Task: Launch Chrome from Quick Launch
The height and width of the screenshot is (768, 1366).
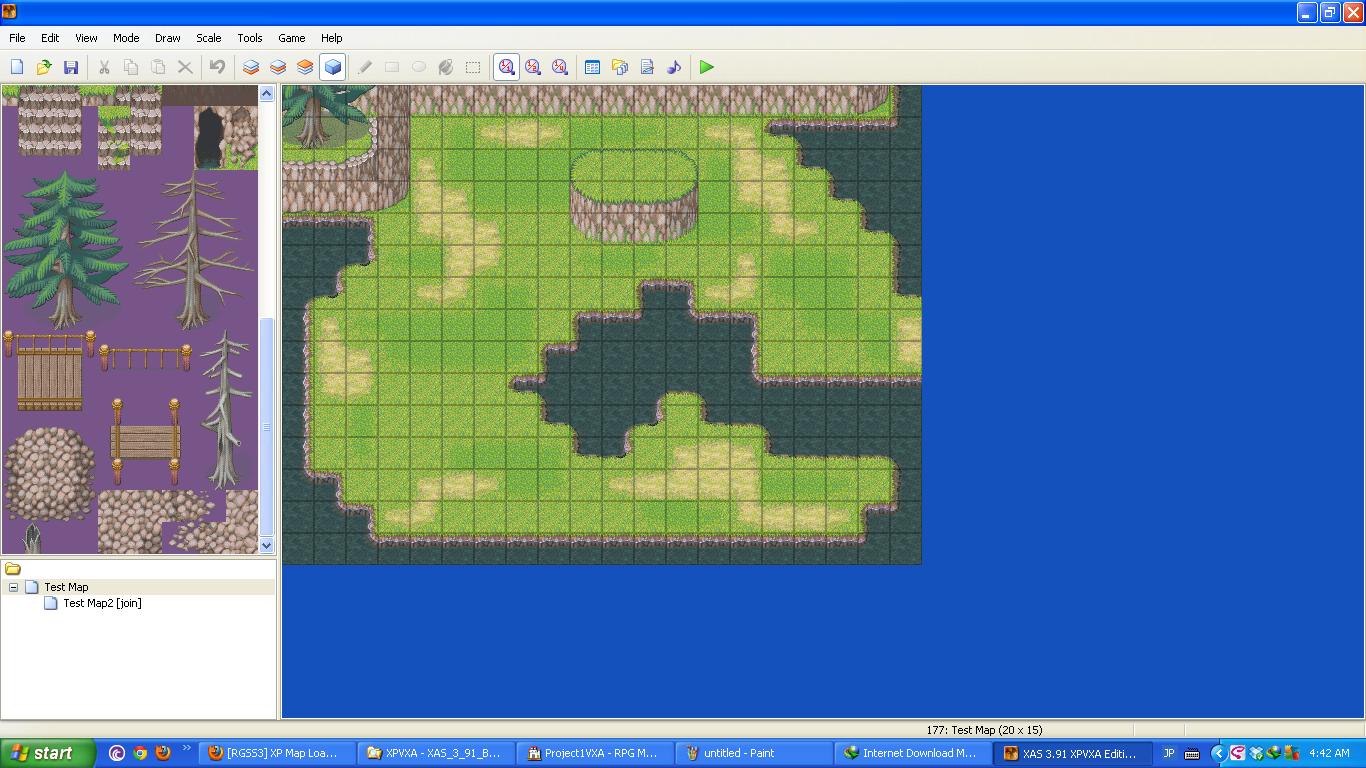Action: pyautogui.click(x=140, y=753)
